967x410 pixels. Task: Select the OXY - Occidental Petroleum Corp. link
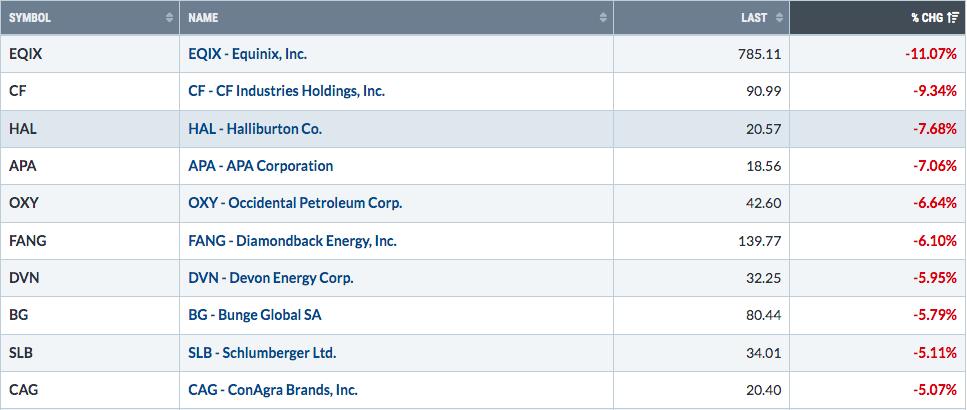click(x=295, y=203)
